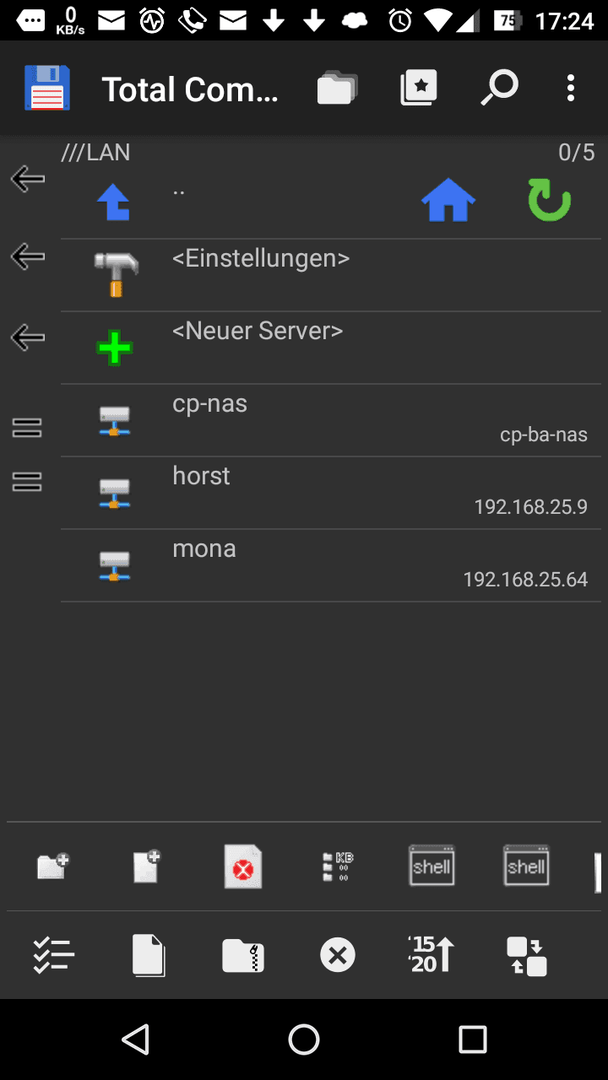608x1080 pixels.
Task: Tap the search magnifier icon
Action: (x=499, y=88)
